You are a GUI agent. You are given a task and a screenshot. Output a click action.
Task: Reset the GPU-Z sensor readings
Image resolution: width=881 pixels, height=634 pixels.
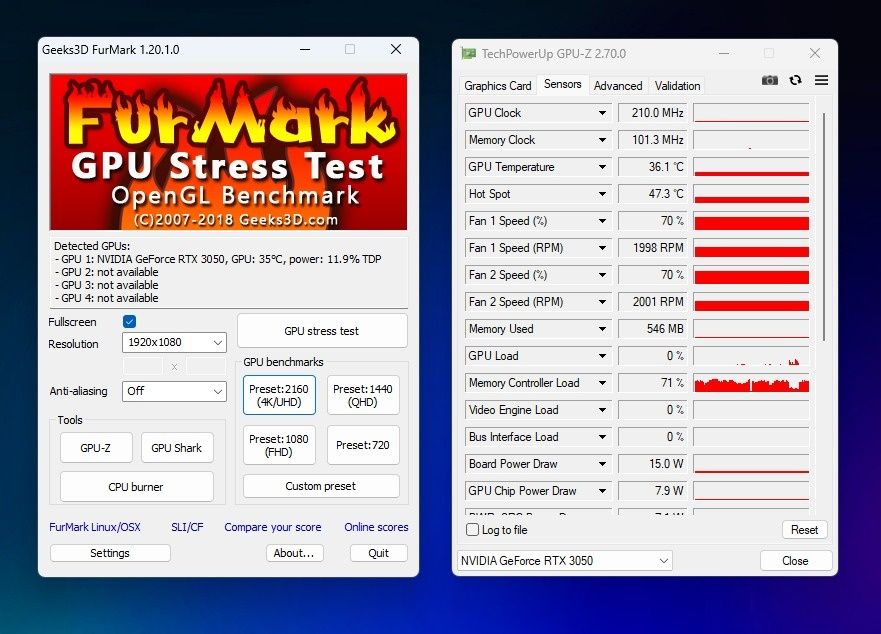click(805, 529)
